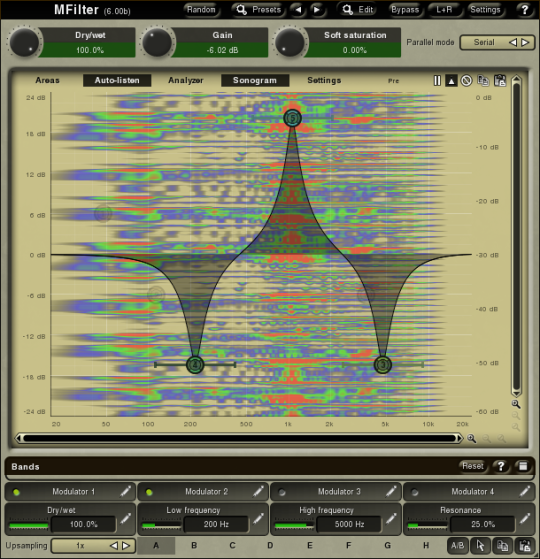Viewport: 540px width, 559px height.
Task: Open Bands panel help question mark
Action: tap(501, 466)
